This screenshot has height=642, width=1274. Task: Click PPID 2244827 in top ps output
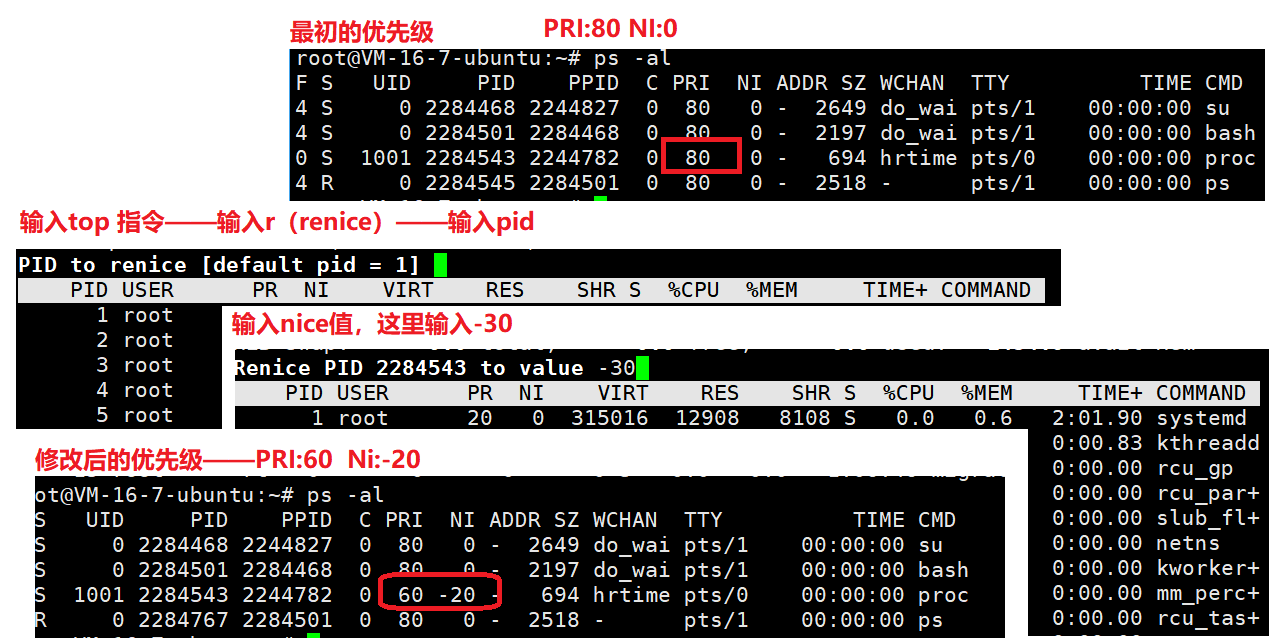[574, 108]
